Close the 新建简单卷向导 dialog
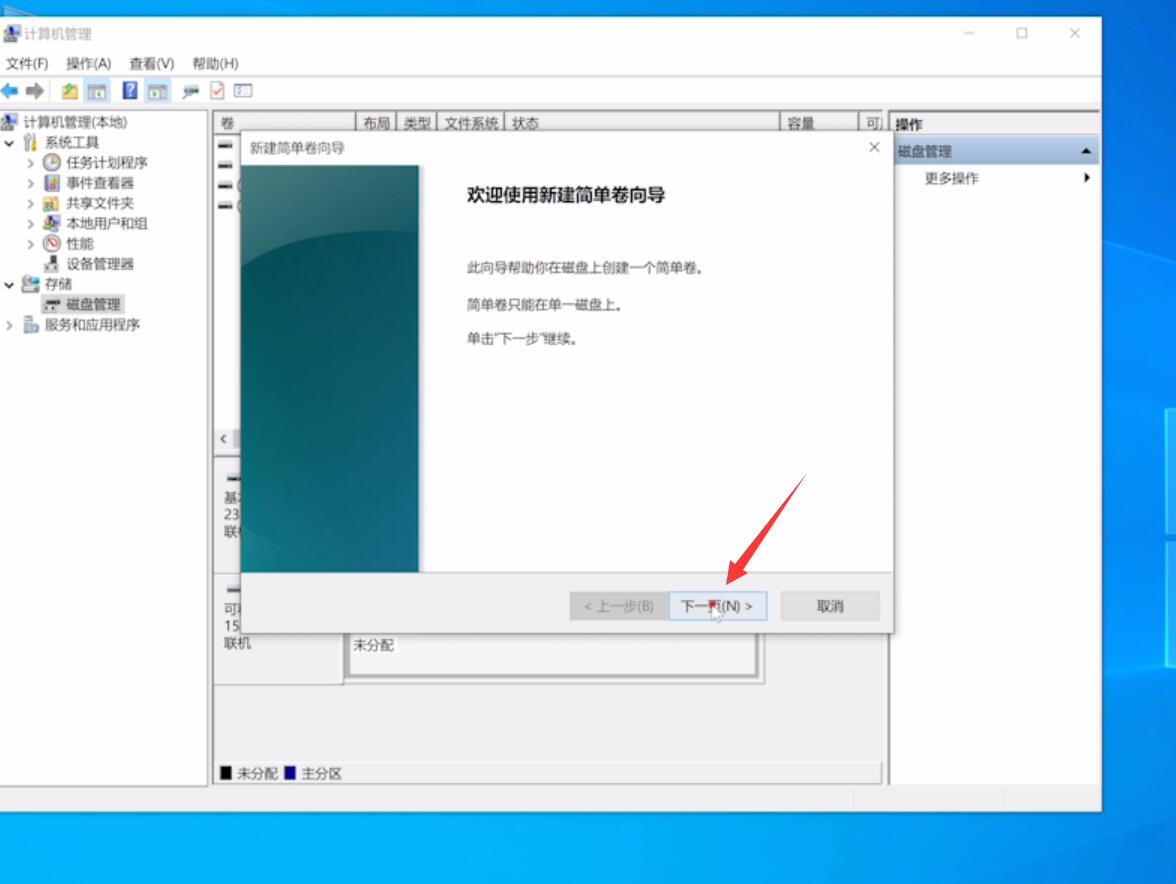The height and width of the screenshot is (884, 1176). (x=874, y=147)
